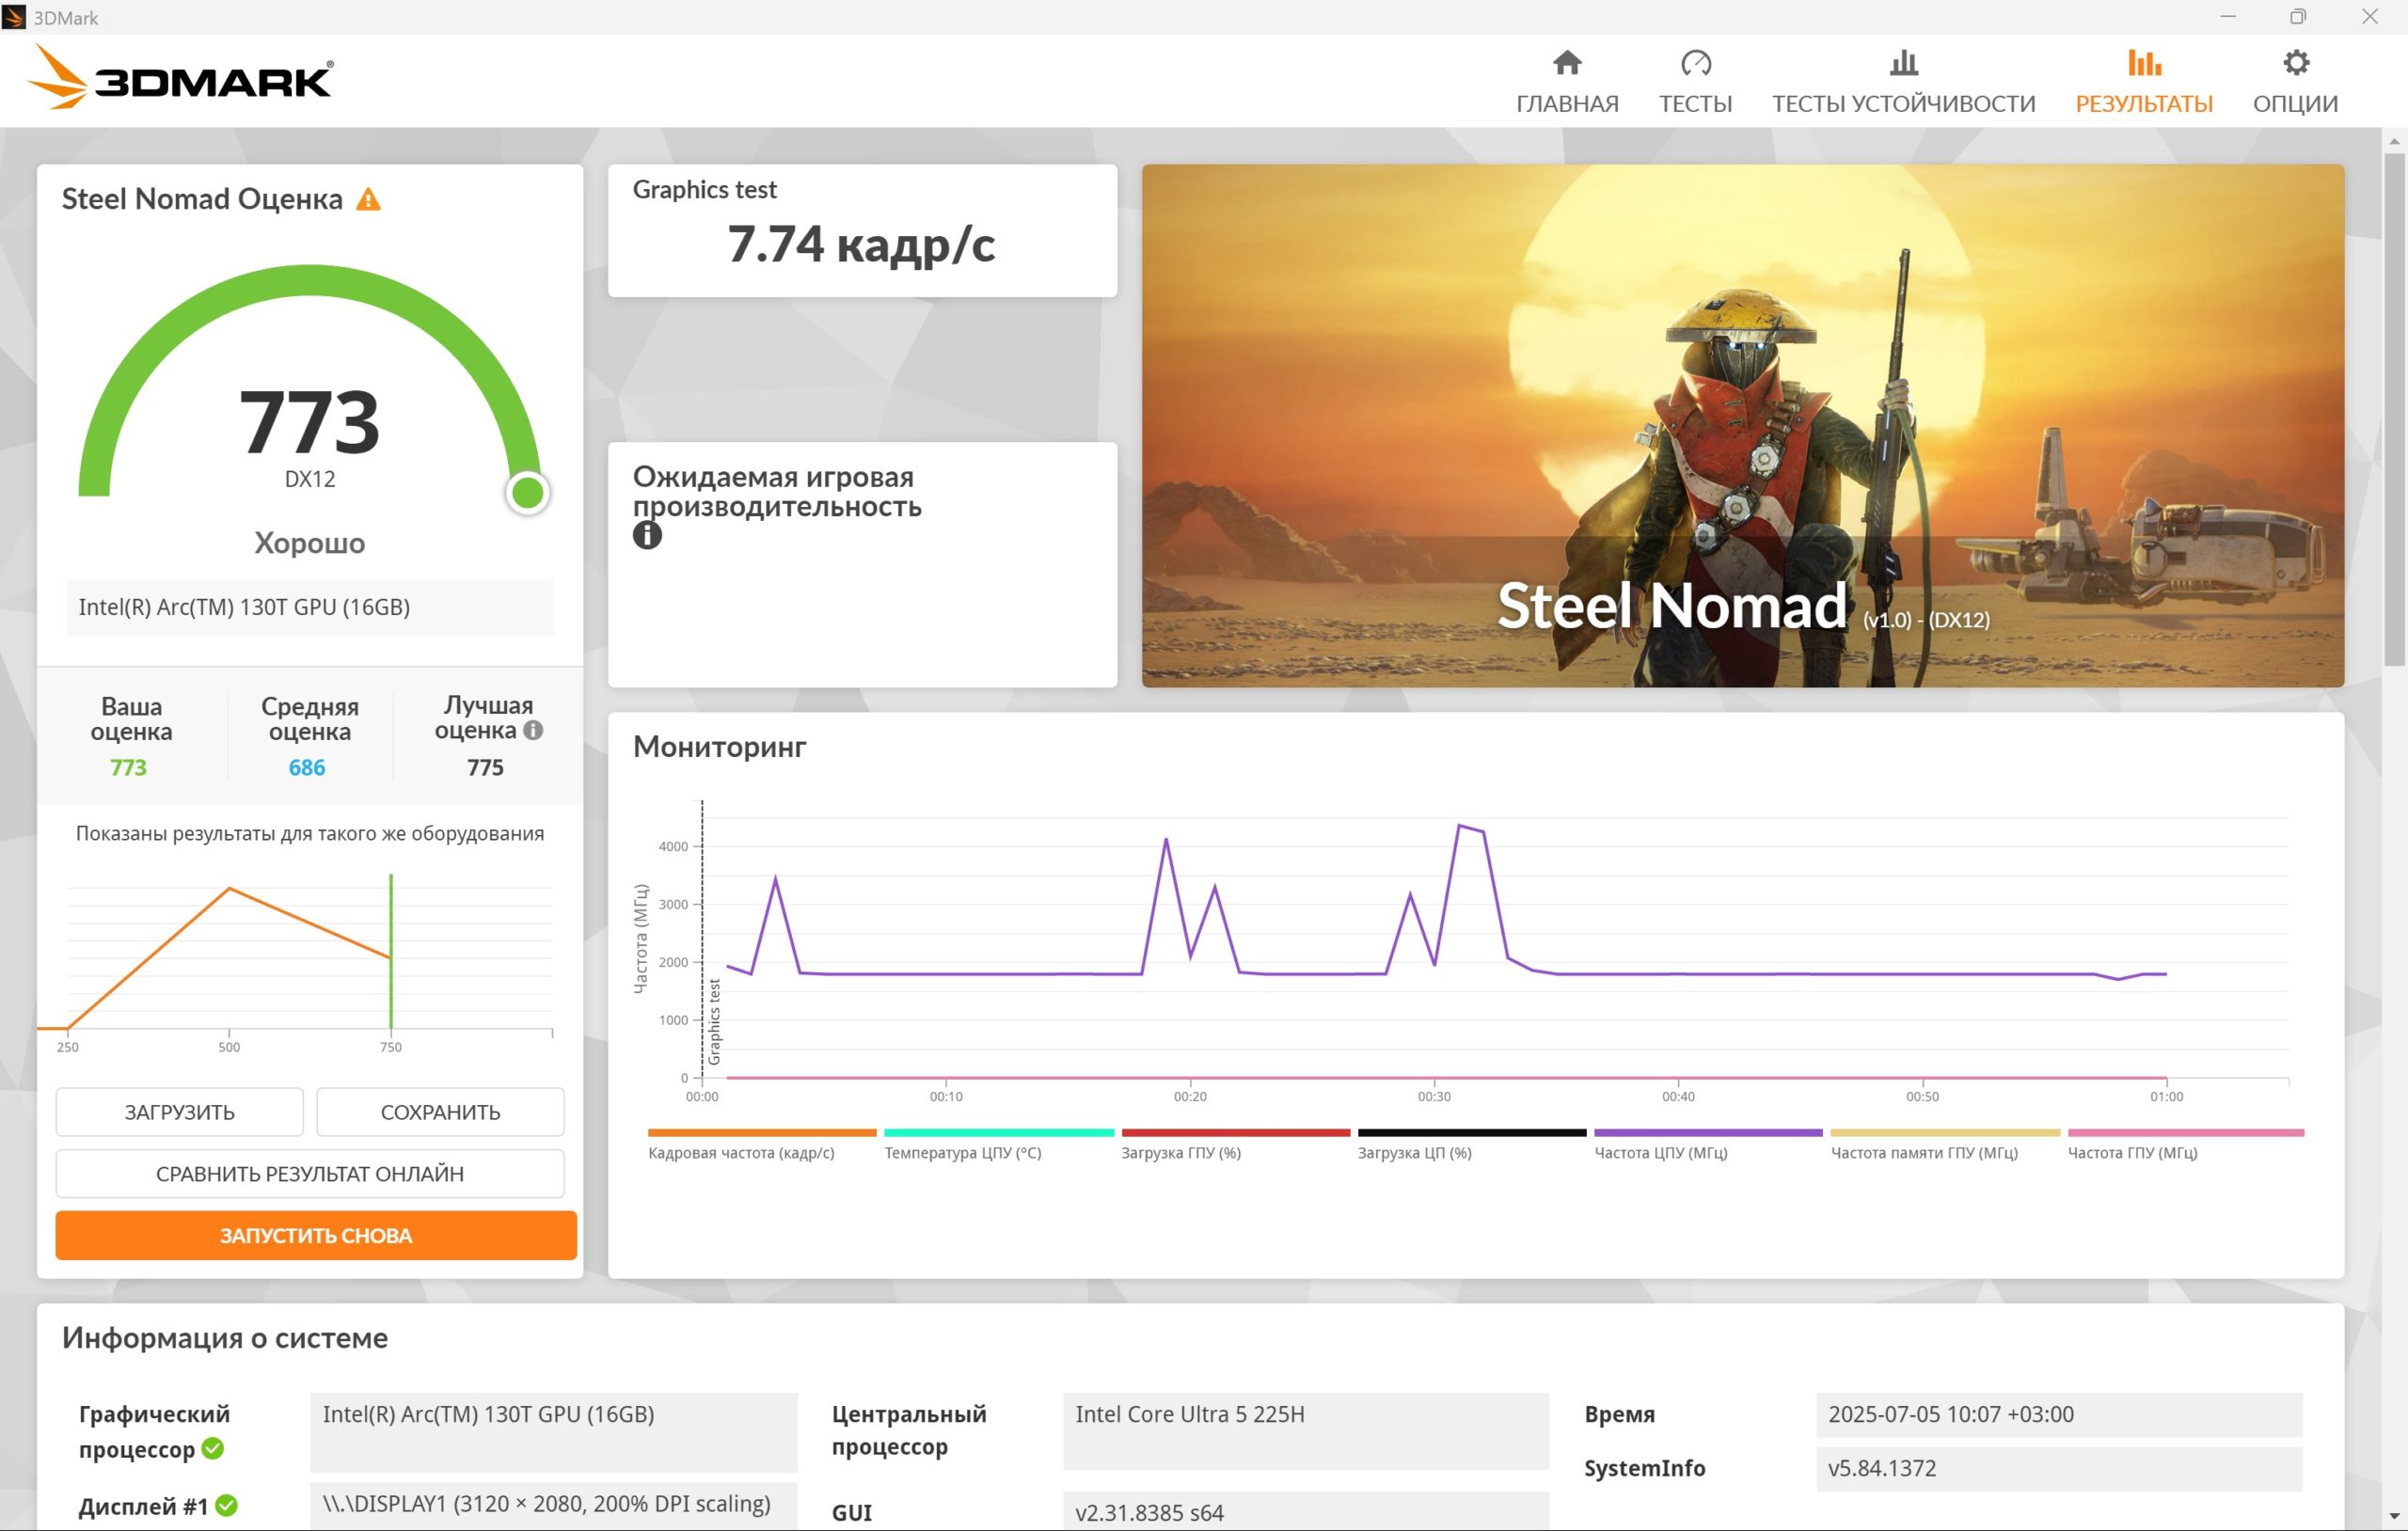Viewport: 2408px width, 1531px height.
Task: Click the Ожидаемая игровая производительность heading
Action: point(777,491)
